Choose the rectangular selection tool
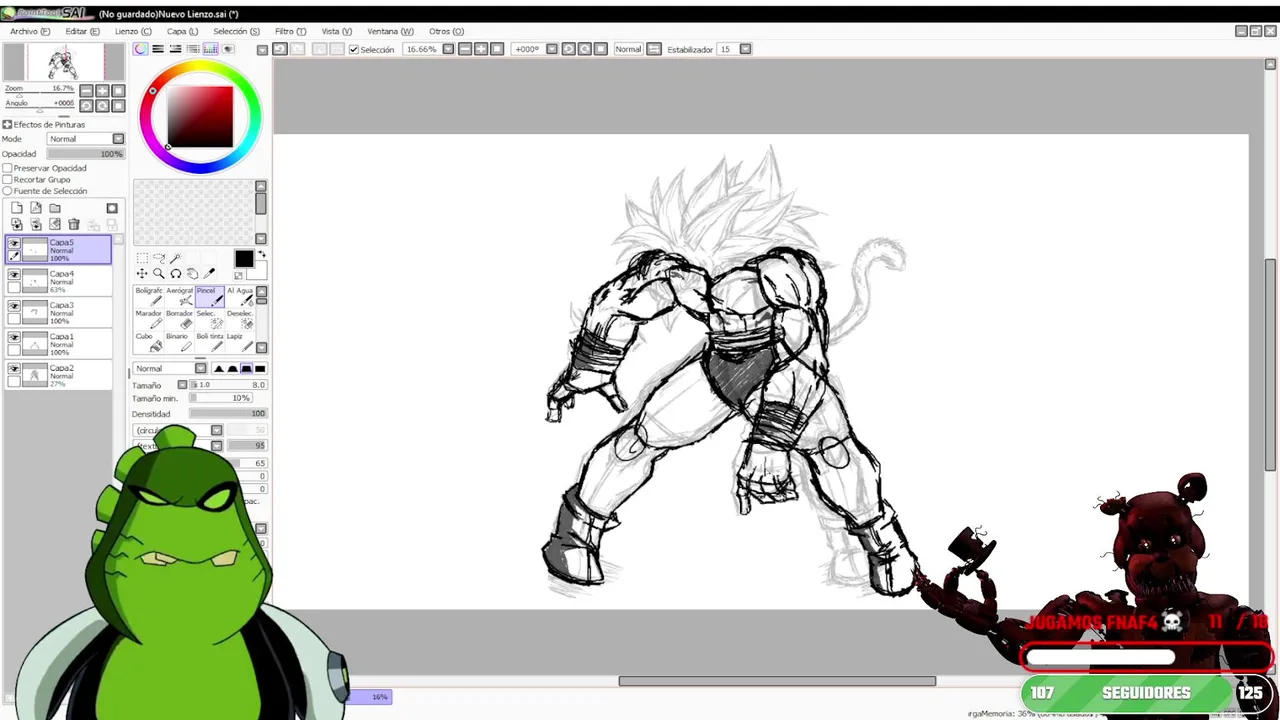This screenshot has height=720, width=1280. [x=142, y=258]
